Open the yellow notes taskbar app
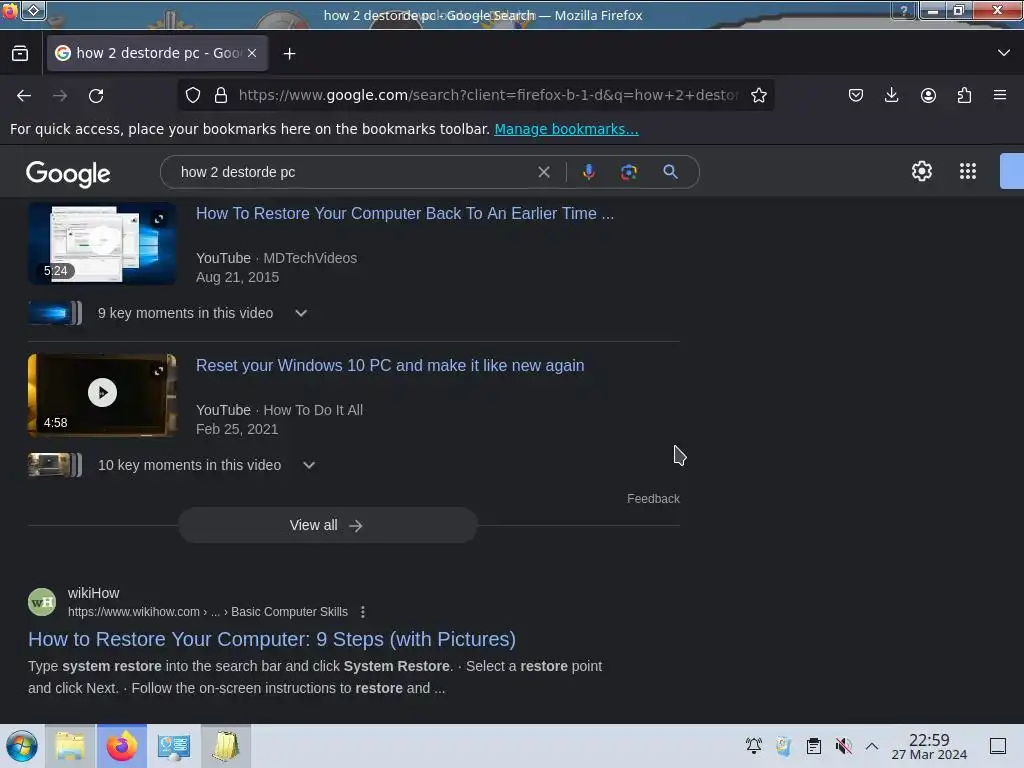The width and height of the screenshot is (1024, 768). click(x=226, y=746)
